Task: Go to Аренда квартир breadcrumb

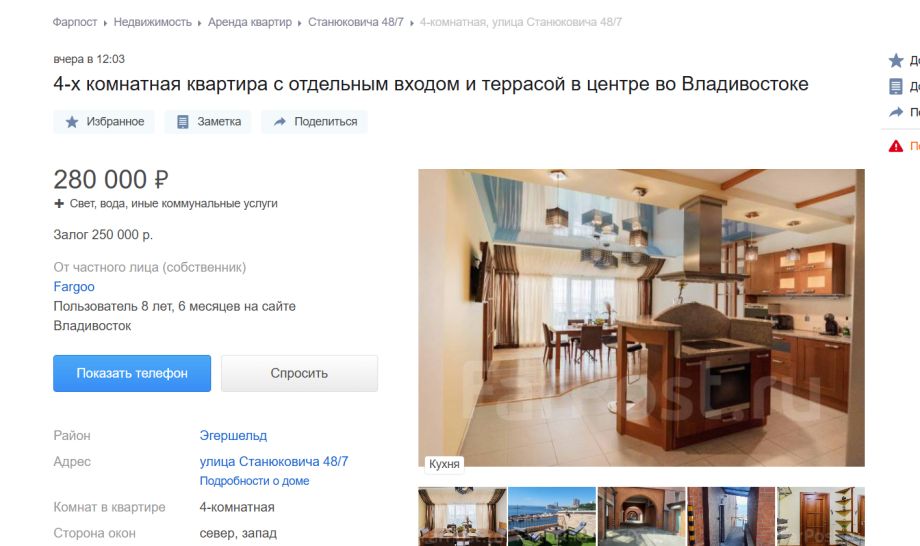Action: coord(249,22)
